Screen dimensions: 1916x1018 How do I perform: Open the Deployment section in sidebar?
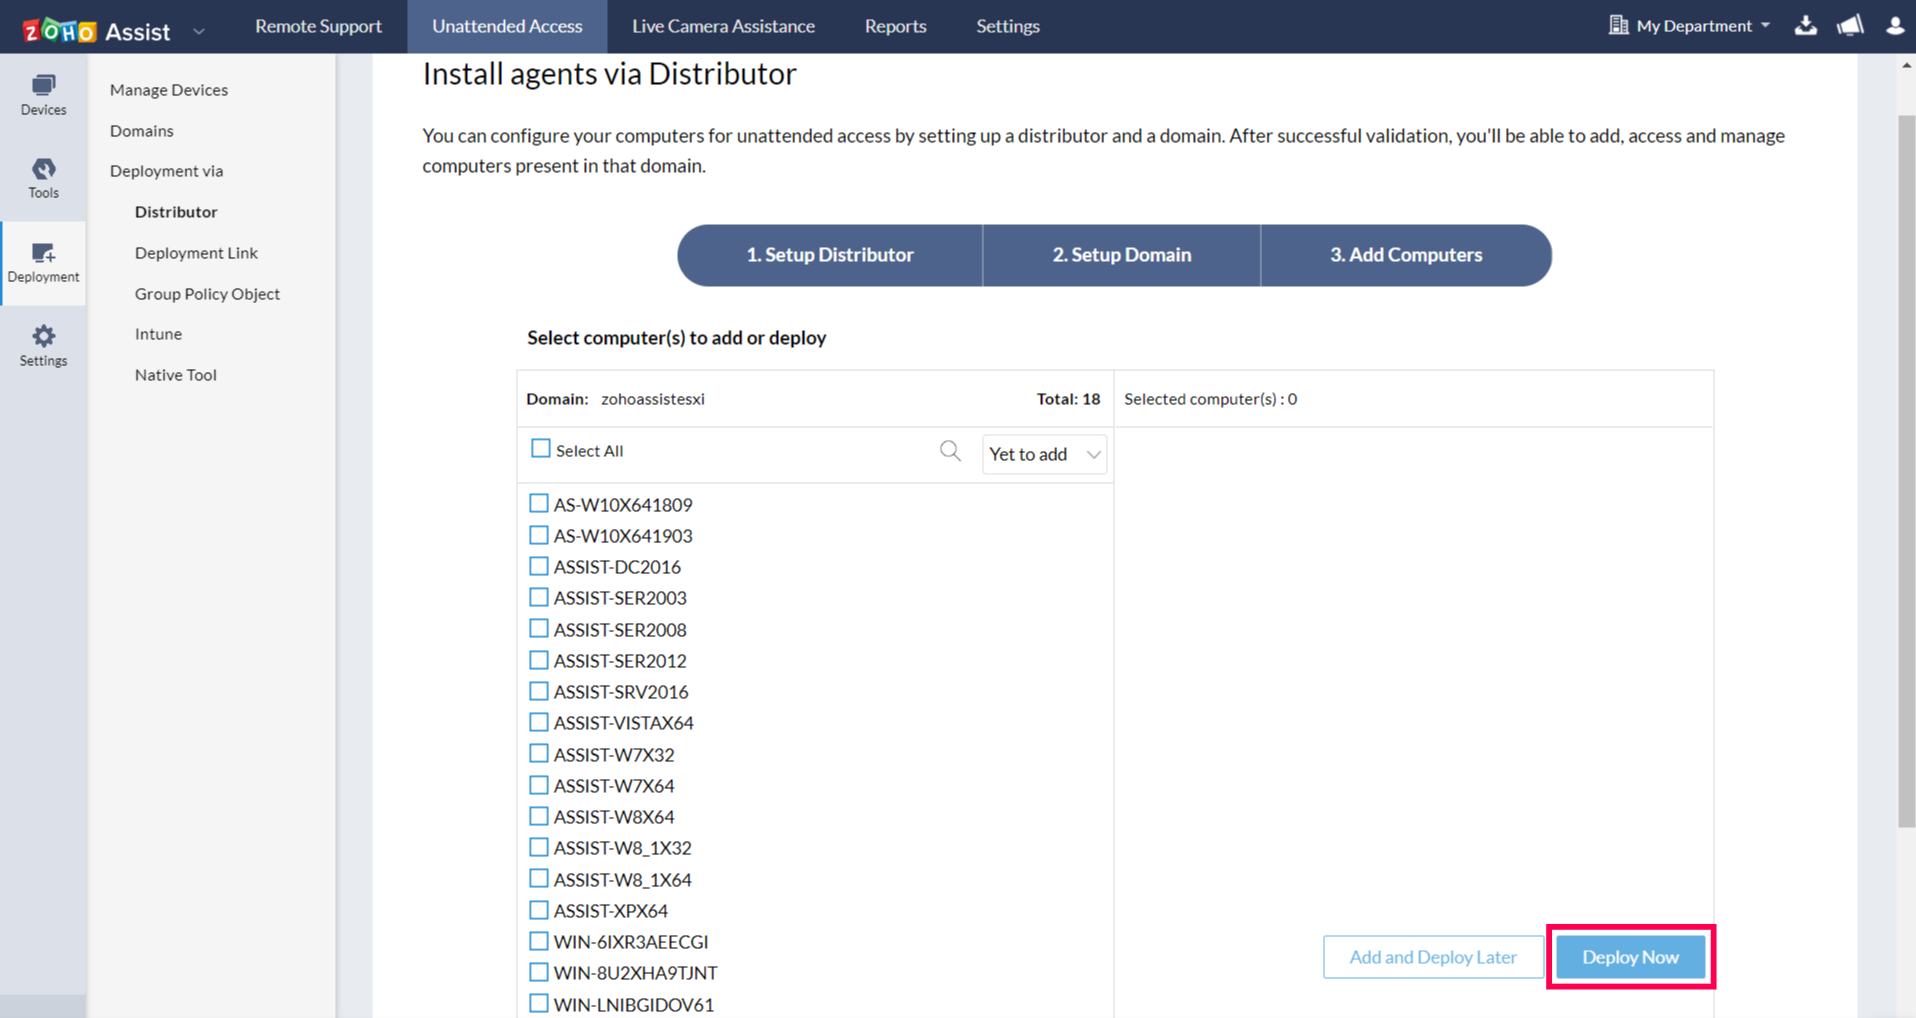point(43,261)
